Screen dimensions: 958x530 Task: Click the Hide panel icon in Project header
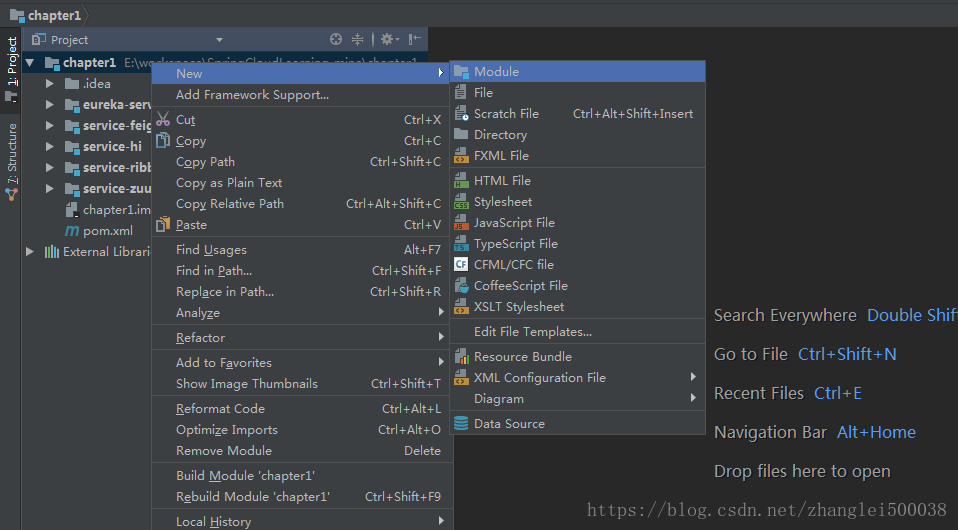[414, 39]
